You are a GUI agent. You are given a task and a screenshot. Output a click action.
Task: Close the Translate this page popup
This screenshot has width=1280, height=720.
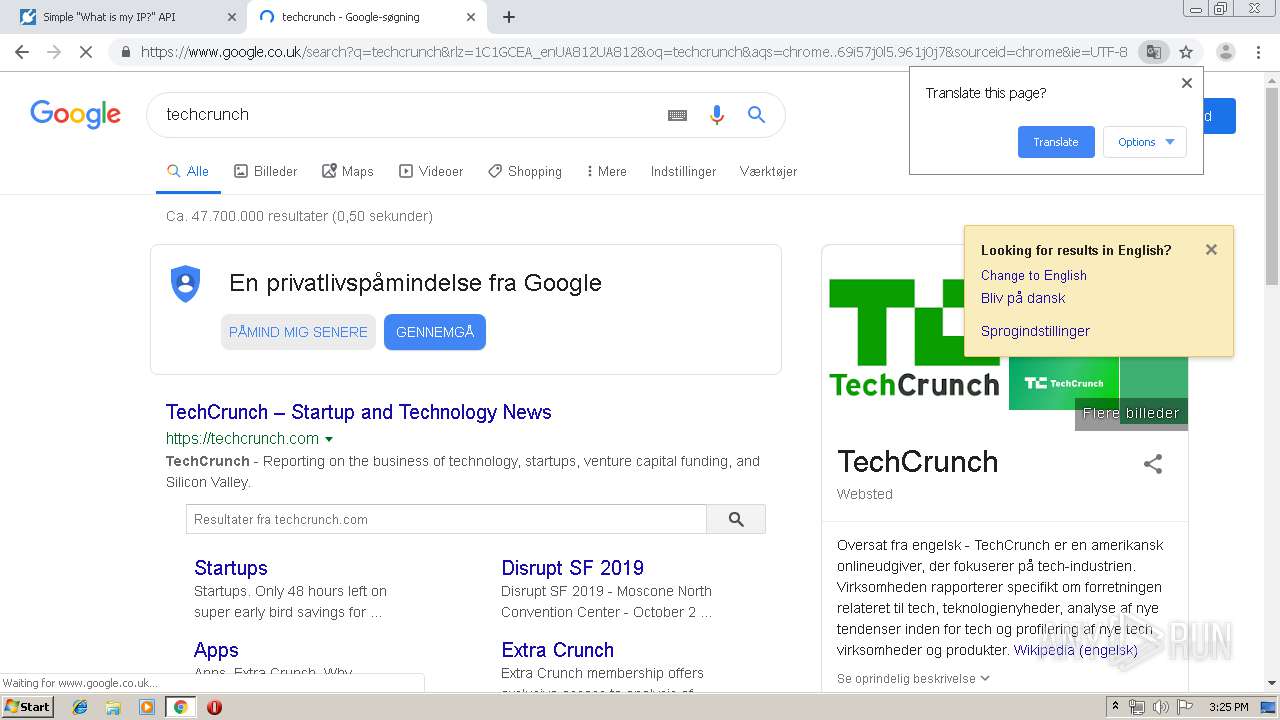click(x=1187, y=83)
